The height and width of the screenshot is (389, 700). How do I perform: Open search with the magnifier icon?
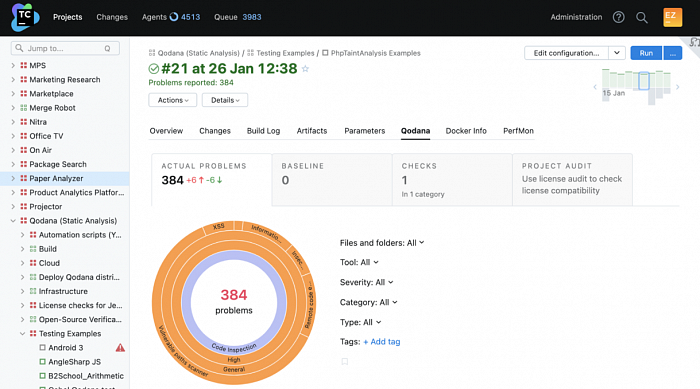point(642,17)
